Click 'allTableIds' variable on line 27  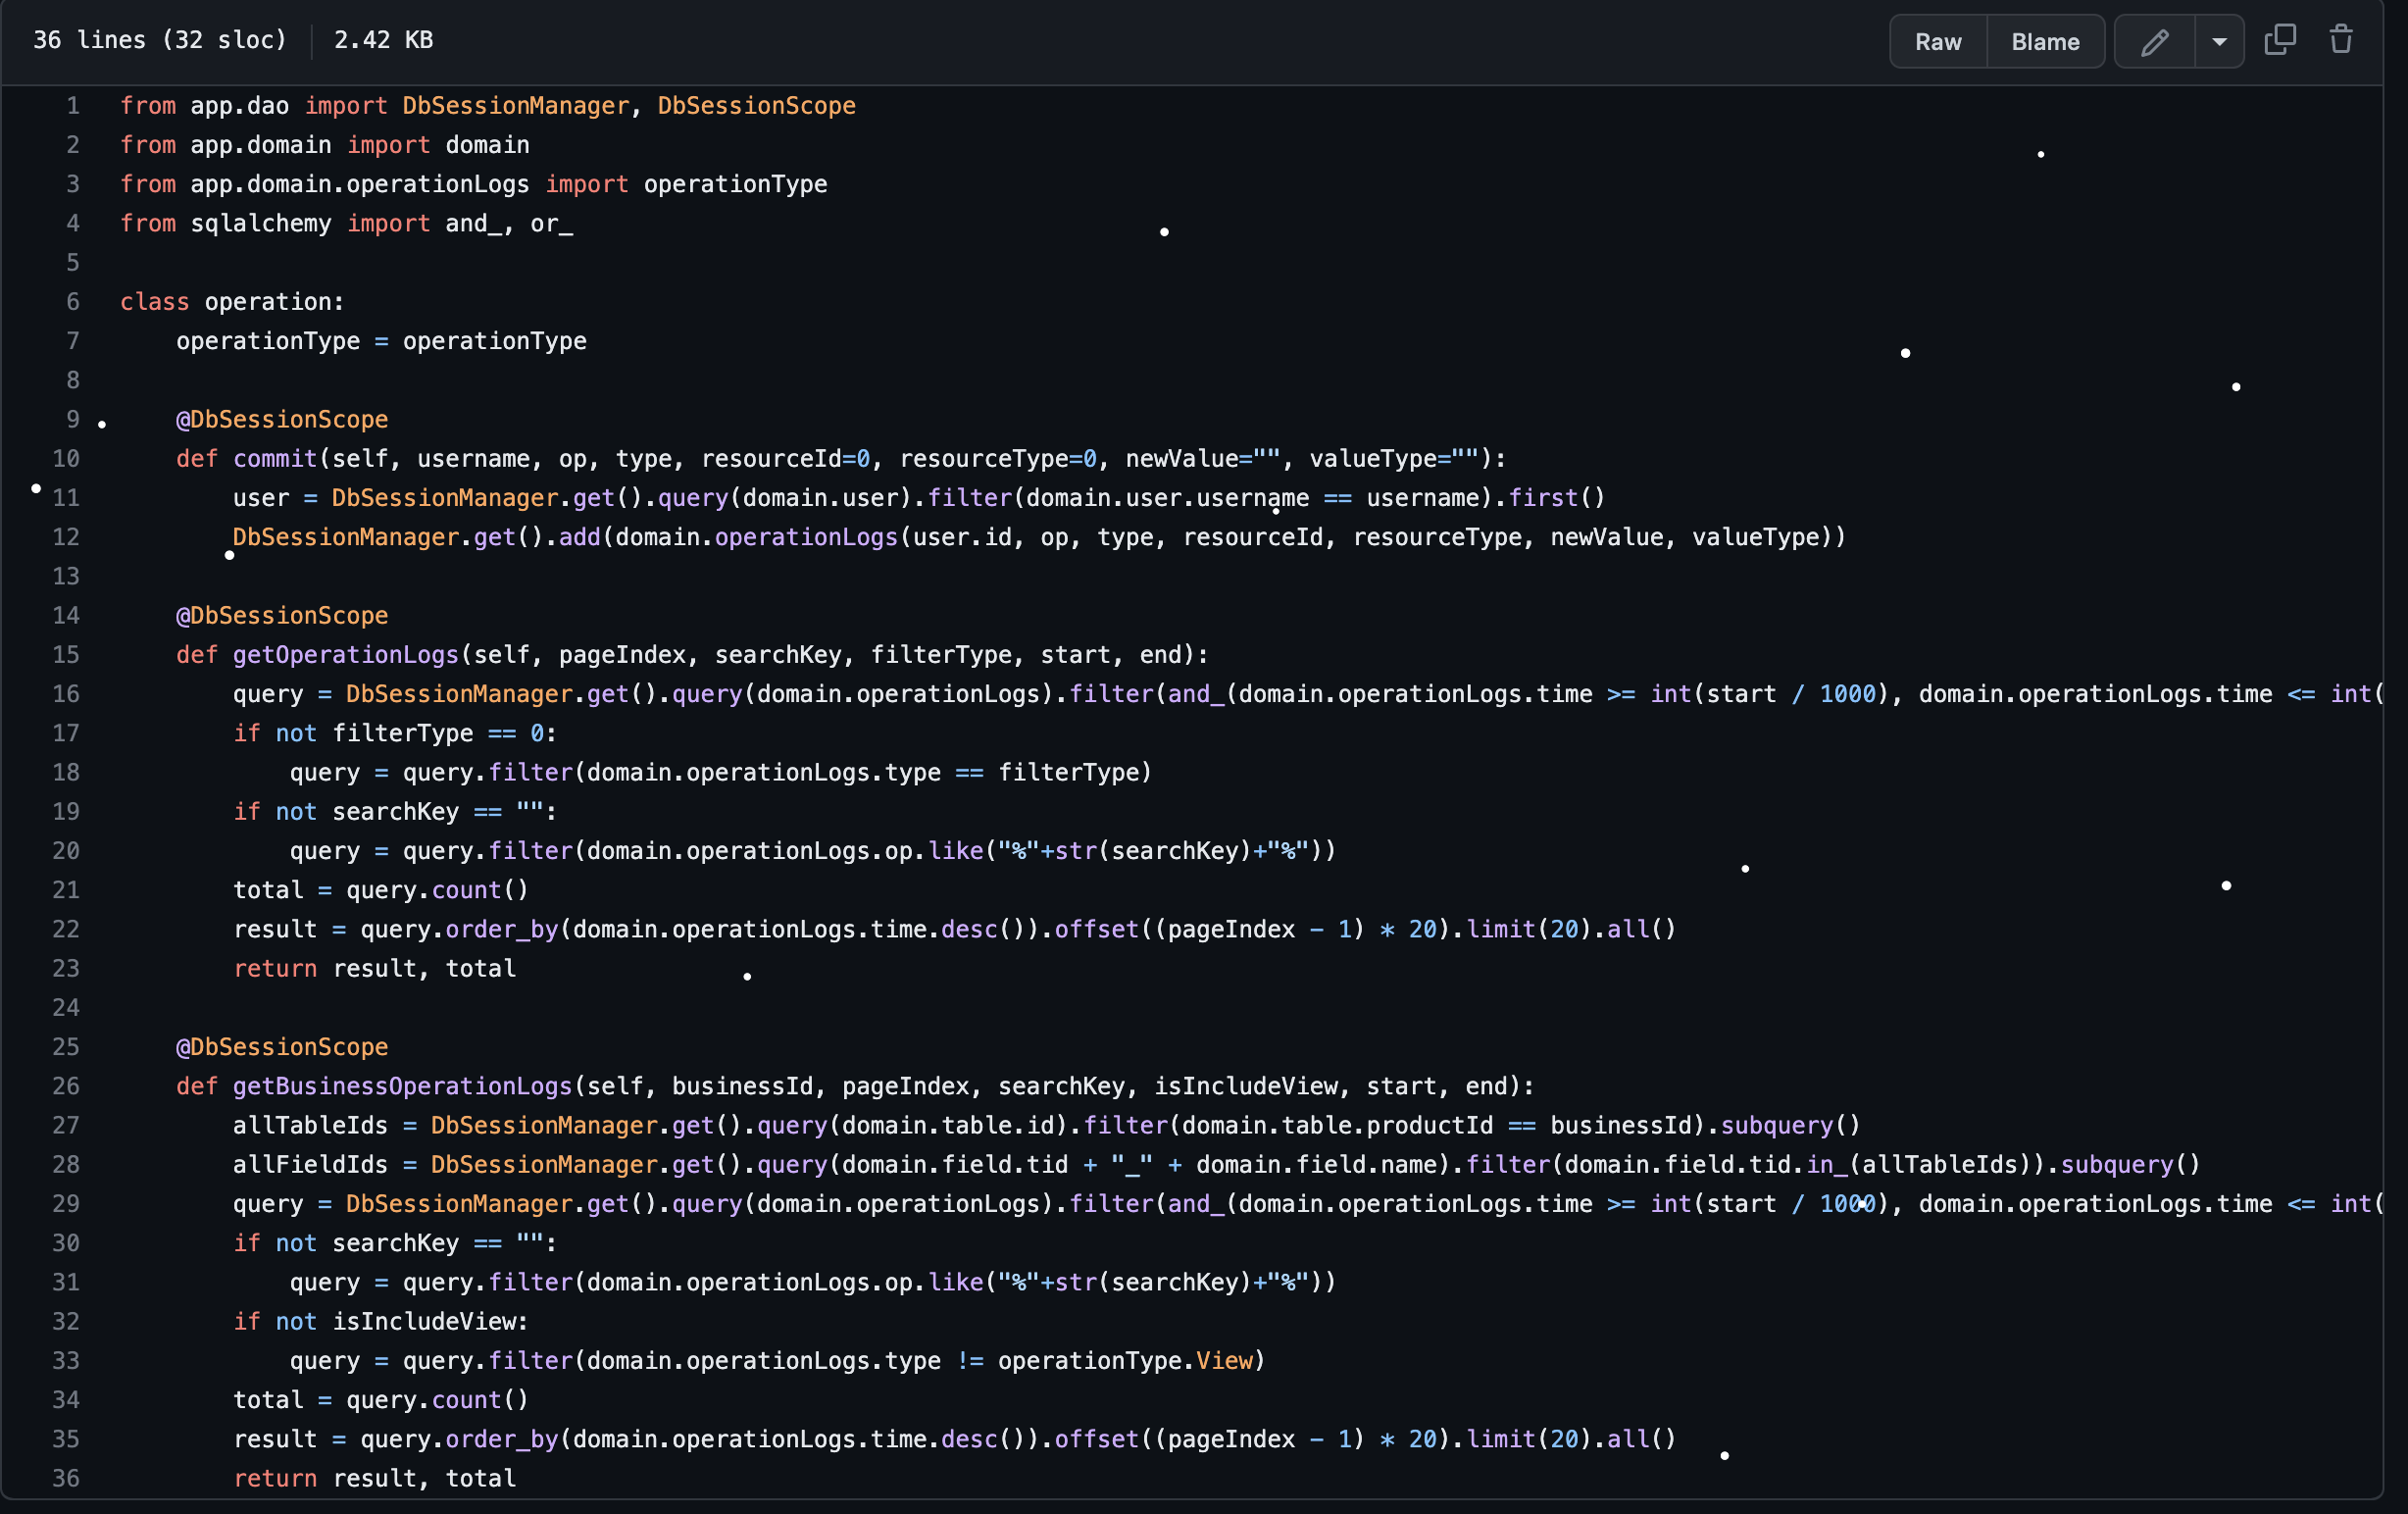[x=310, y=1125]
